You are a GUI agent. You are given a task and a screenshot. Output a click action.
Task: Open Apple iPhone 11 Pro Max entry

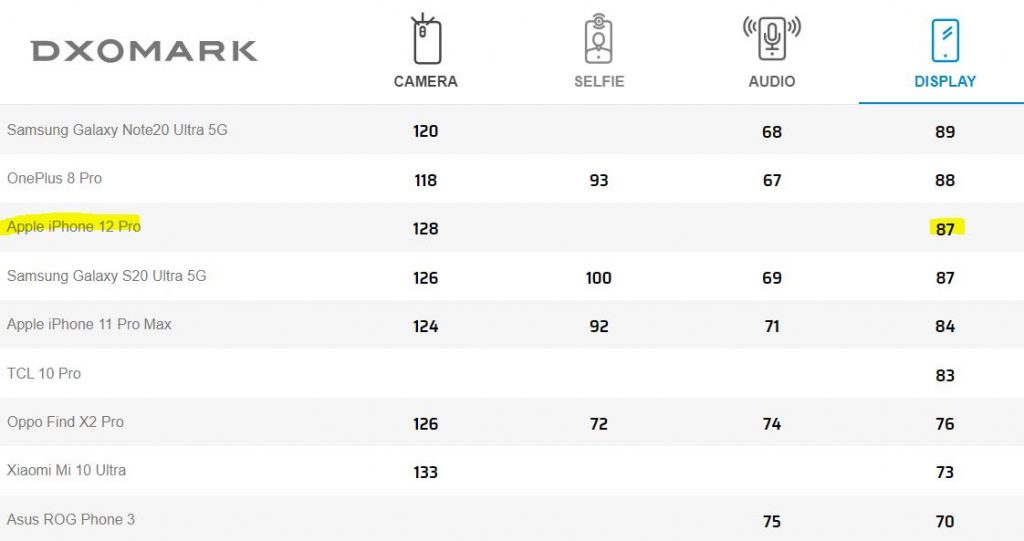pos(89,324)
